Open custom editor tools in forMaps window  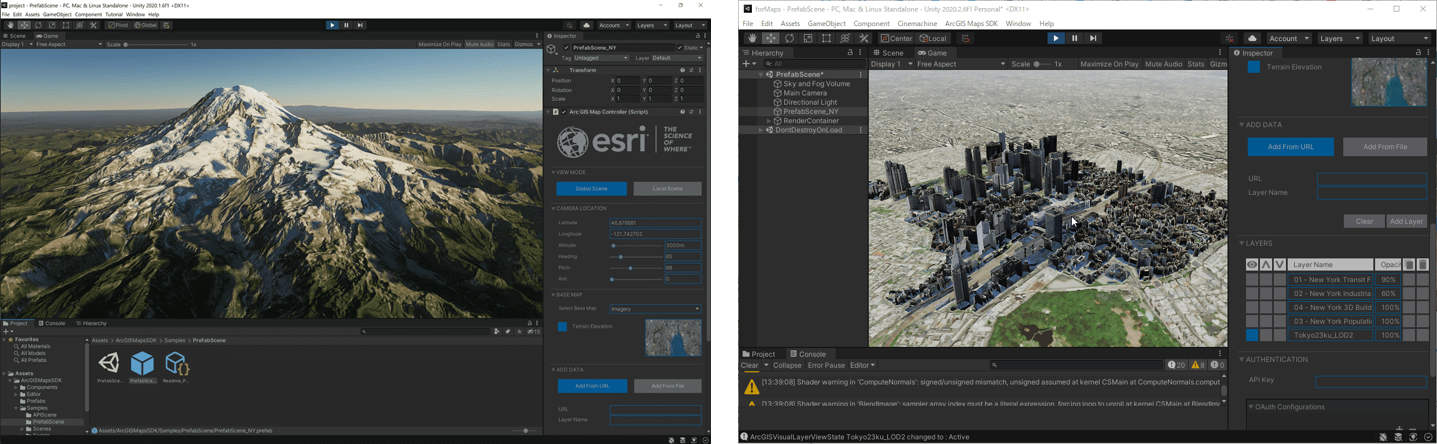pyautogui.click(x=864, y=38)
